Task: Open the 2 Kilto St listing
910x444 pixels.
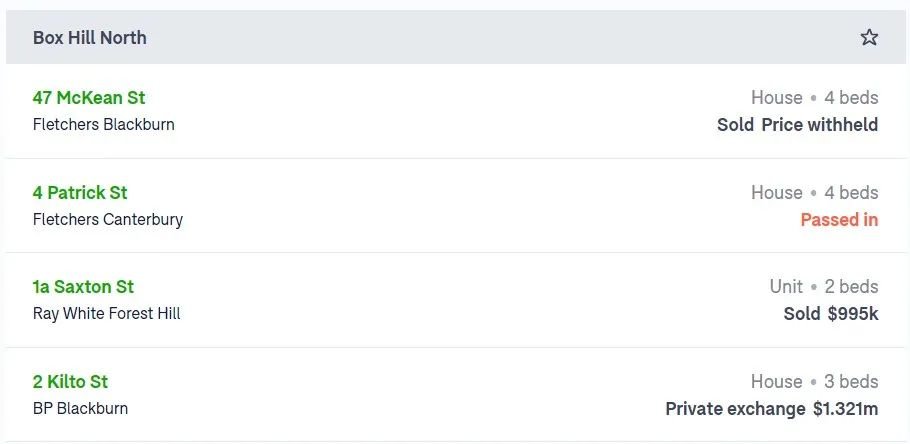Action: [x=70, y=381]
